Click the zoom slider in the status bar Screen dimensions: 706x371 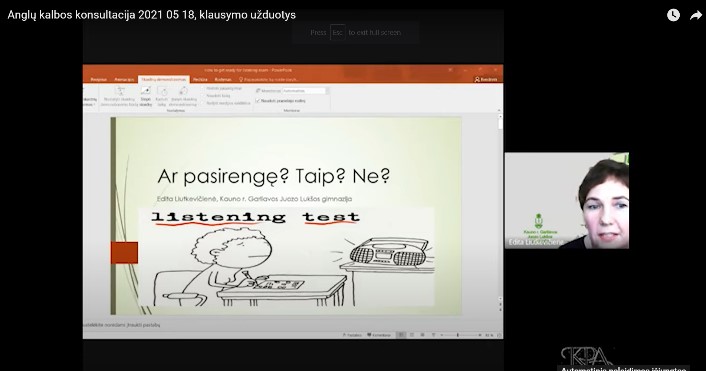click(459, 335)
